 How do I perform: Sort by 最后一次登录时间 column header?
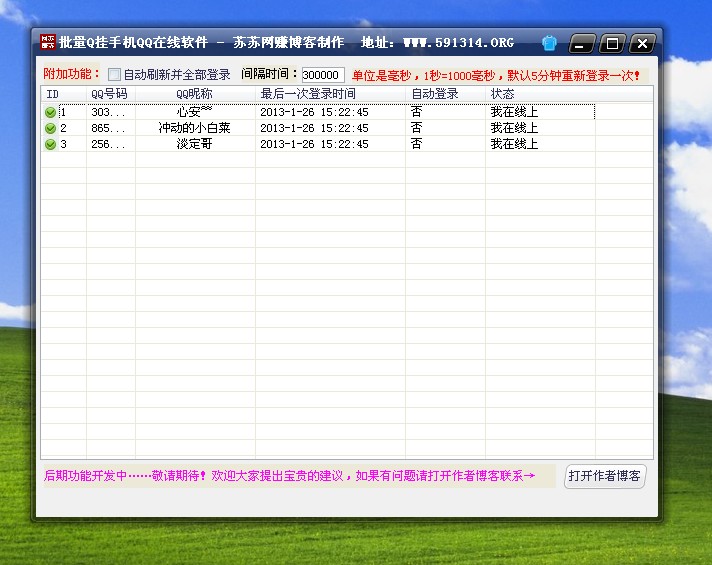point(330,94)
